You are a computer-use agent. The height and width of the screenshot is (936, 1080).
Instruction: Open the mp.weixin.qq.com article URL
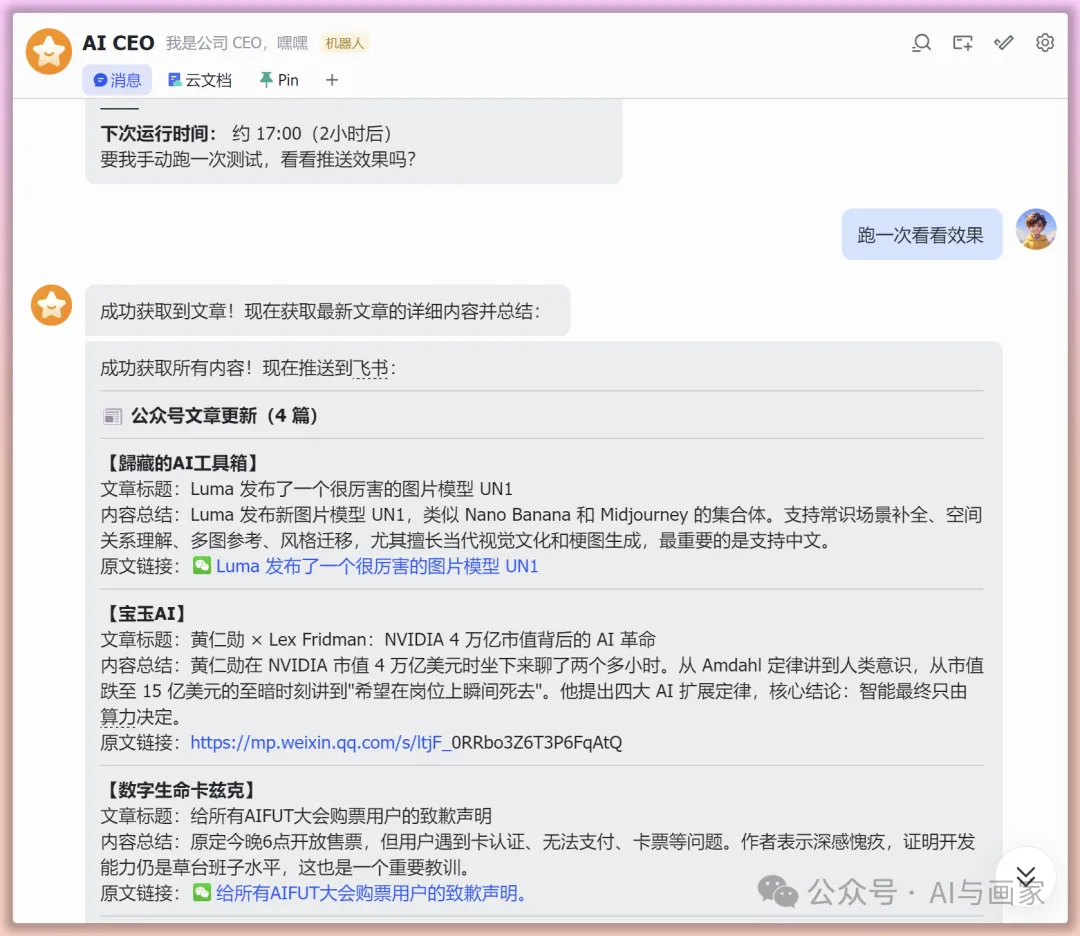[x=406, y=742]
